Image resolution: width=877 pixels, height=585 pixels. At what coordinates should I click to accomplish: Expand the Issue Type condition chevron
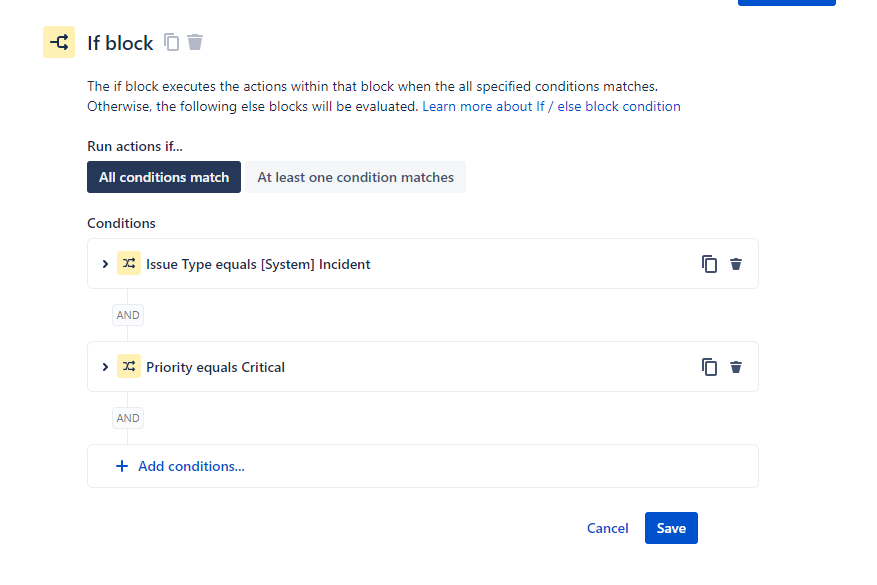tap(105, 264)
